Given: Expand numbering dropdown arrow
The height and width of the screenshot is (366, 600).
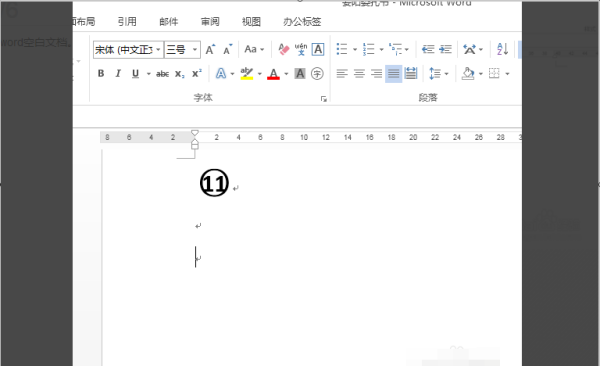Looking at the screenshot, I should pos(382,49).
